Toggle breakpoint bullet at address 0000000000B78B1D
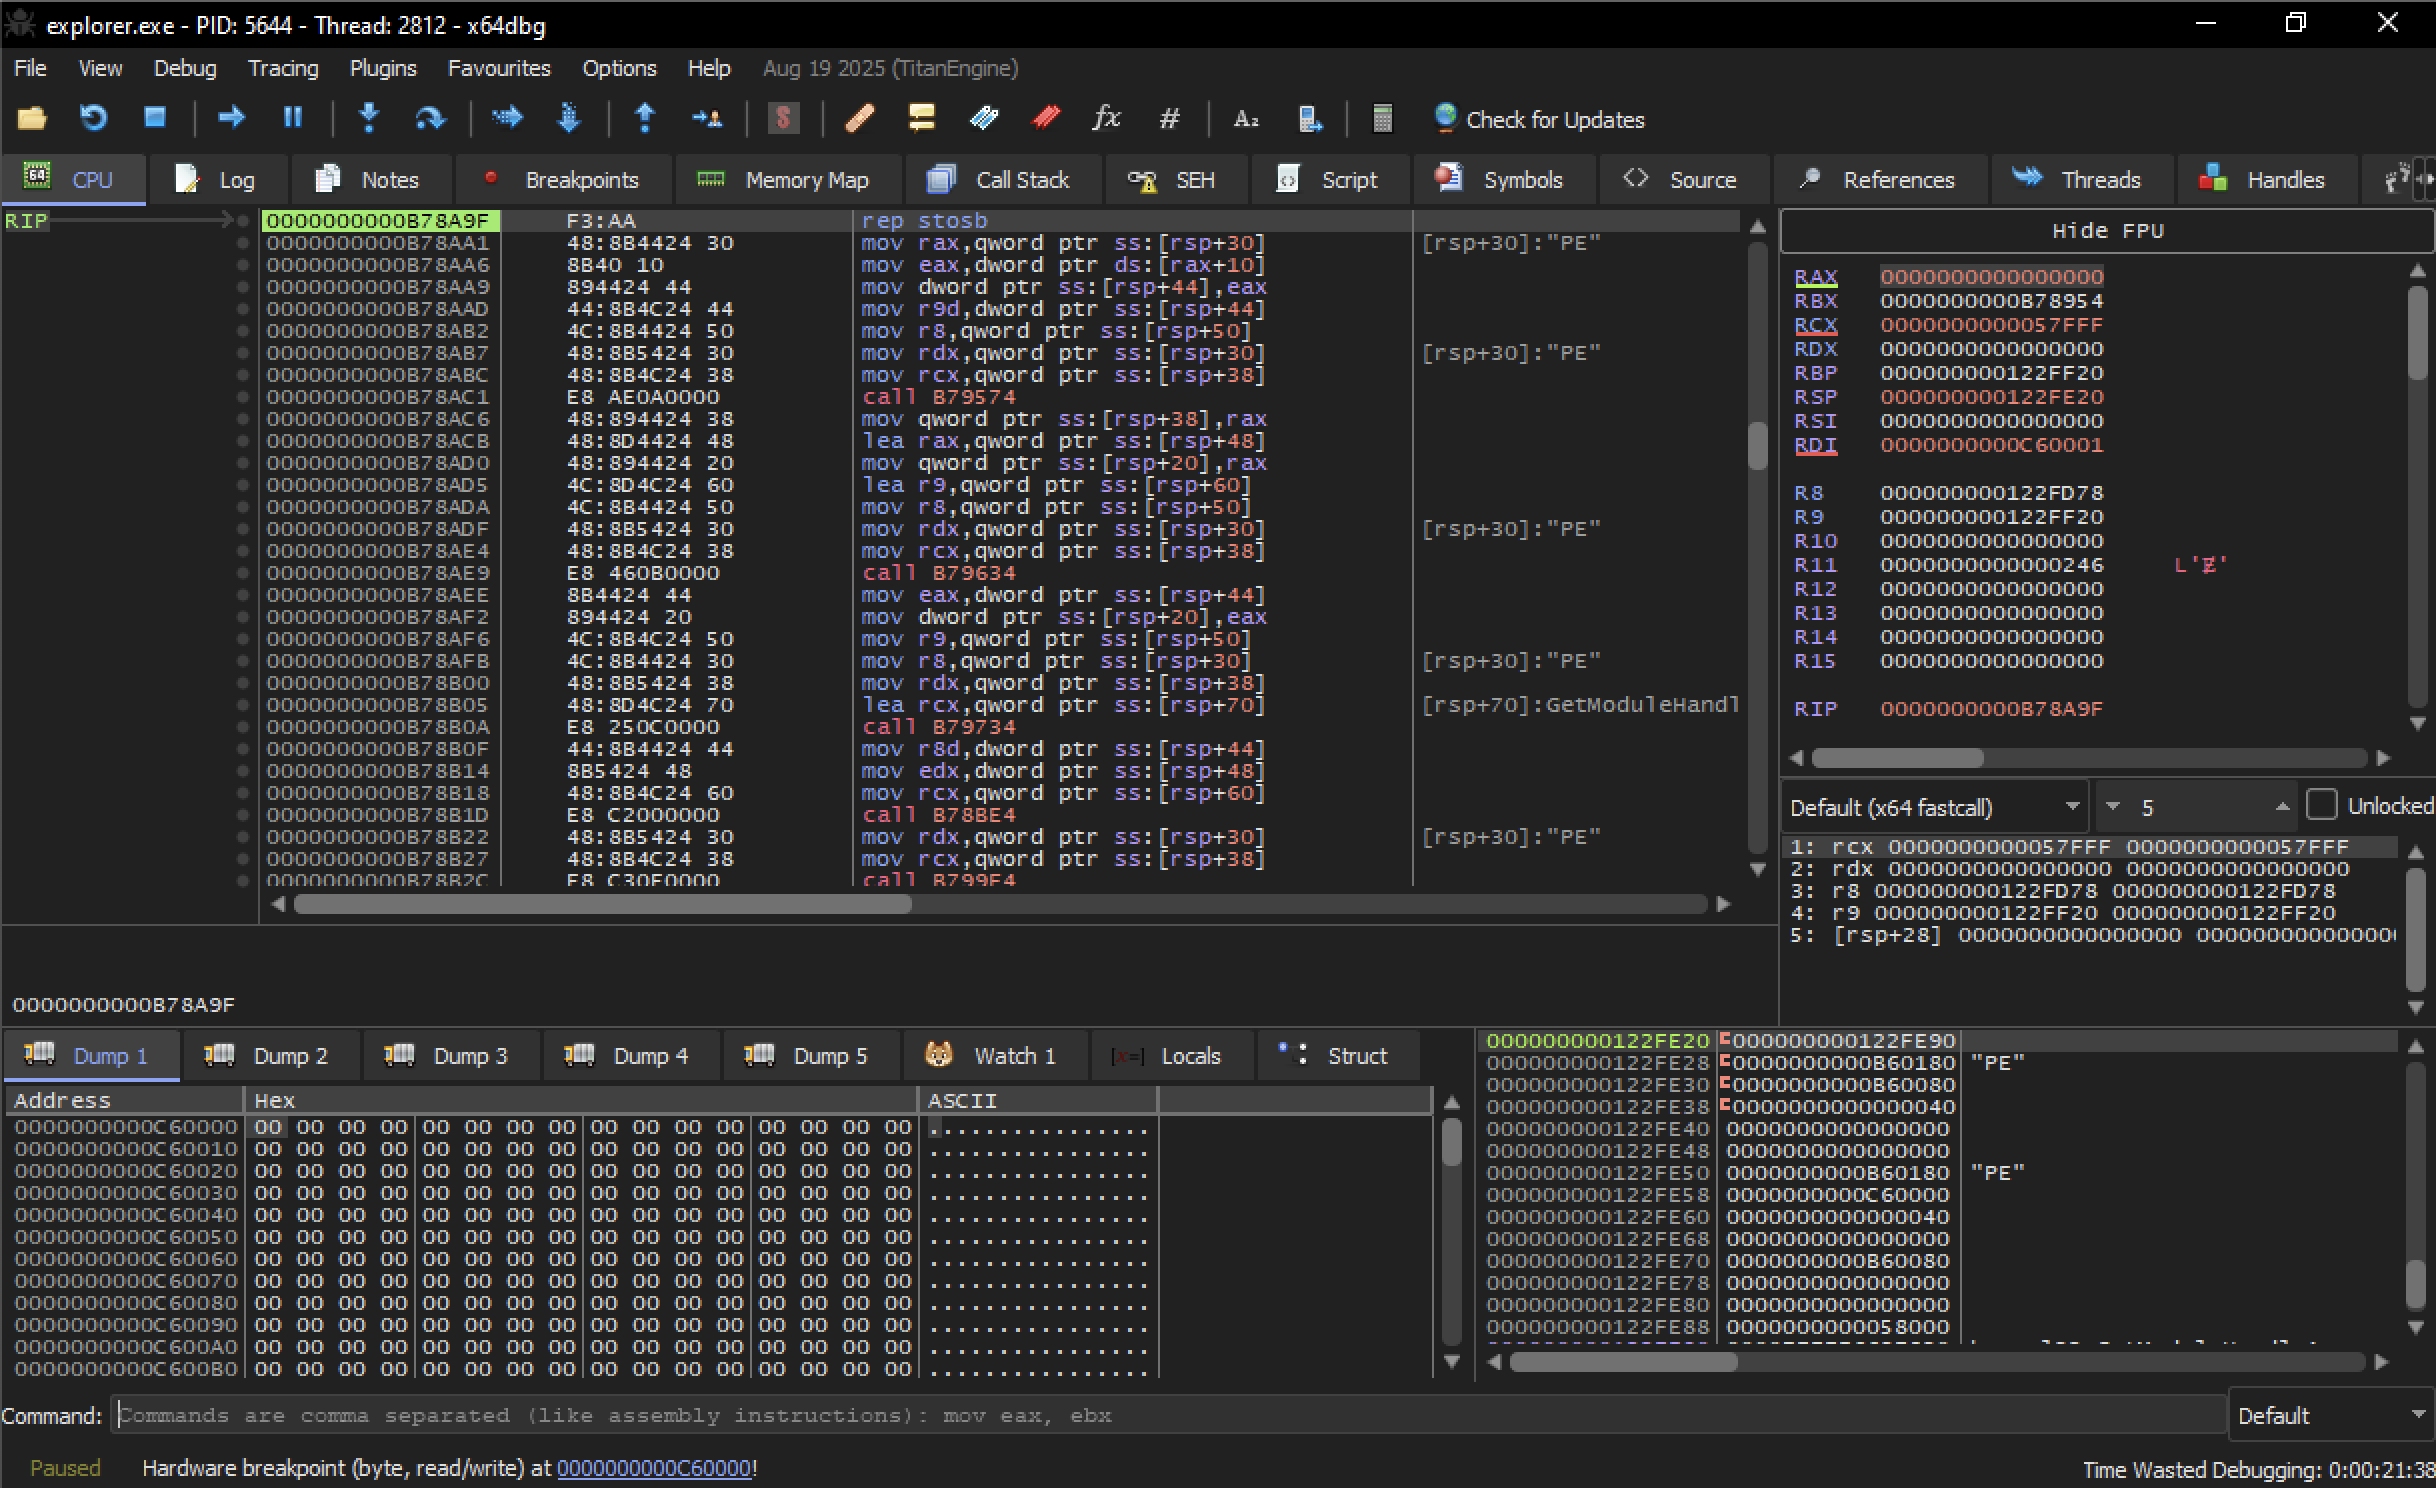This screenshot has height=1488, width=2436. click(x=242, y=815)
